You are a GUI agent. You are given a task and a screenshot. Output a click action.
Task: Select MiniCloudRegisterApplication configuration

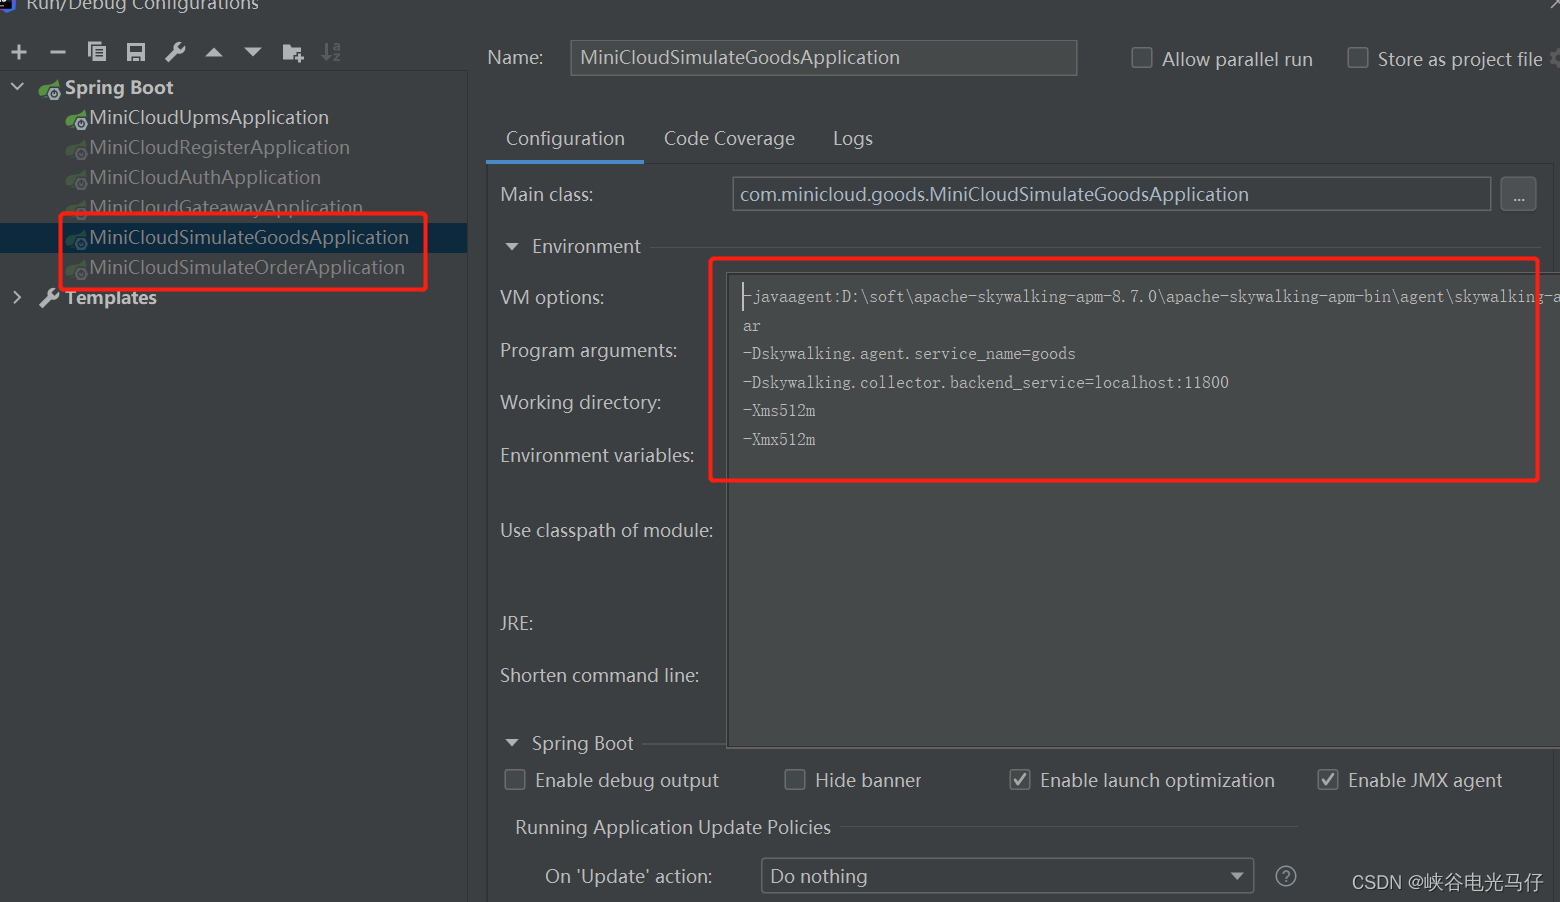(x=220, y=148)
